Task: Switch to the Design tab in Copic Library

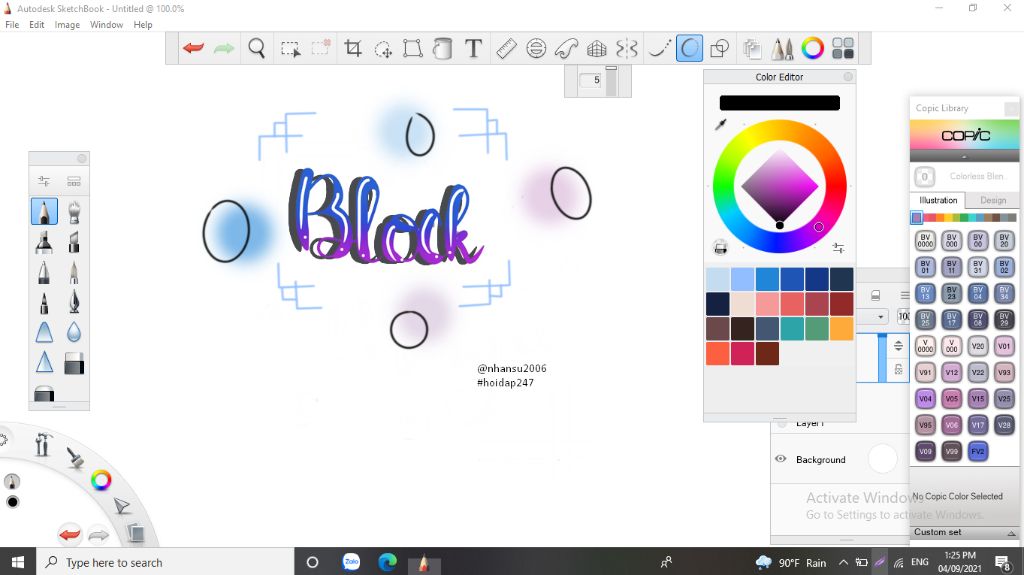Action: click(993, 200)
